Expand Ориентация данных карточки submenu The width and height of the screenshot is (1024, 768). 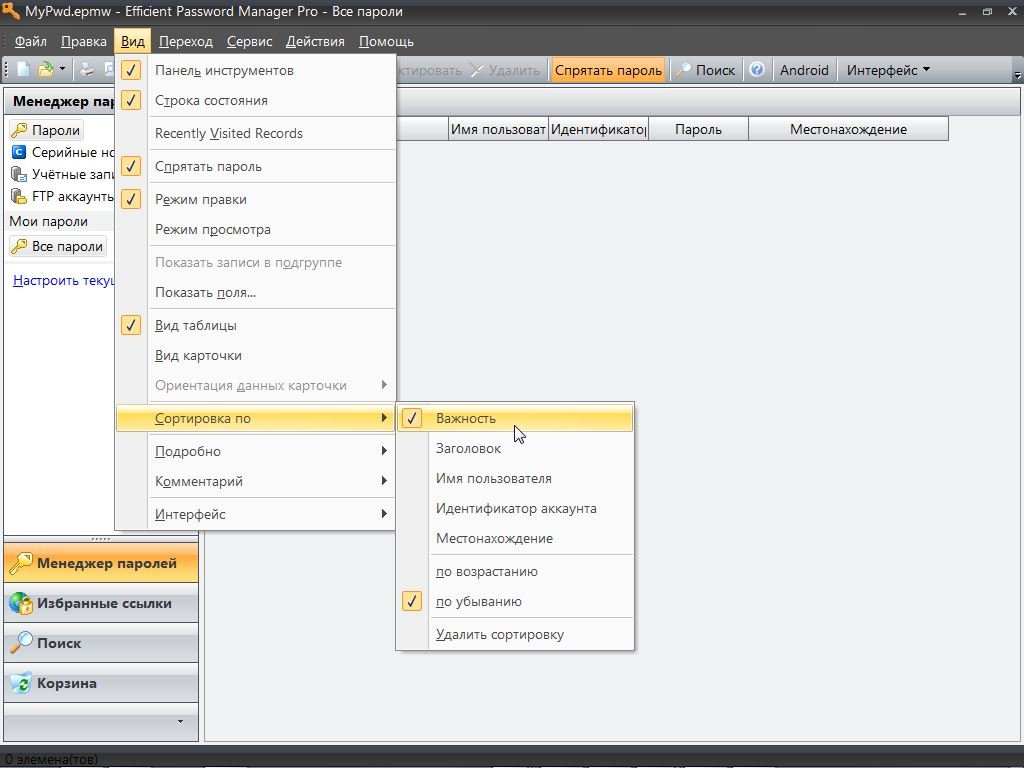(x=255, y=385)
